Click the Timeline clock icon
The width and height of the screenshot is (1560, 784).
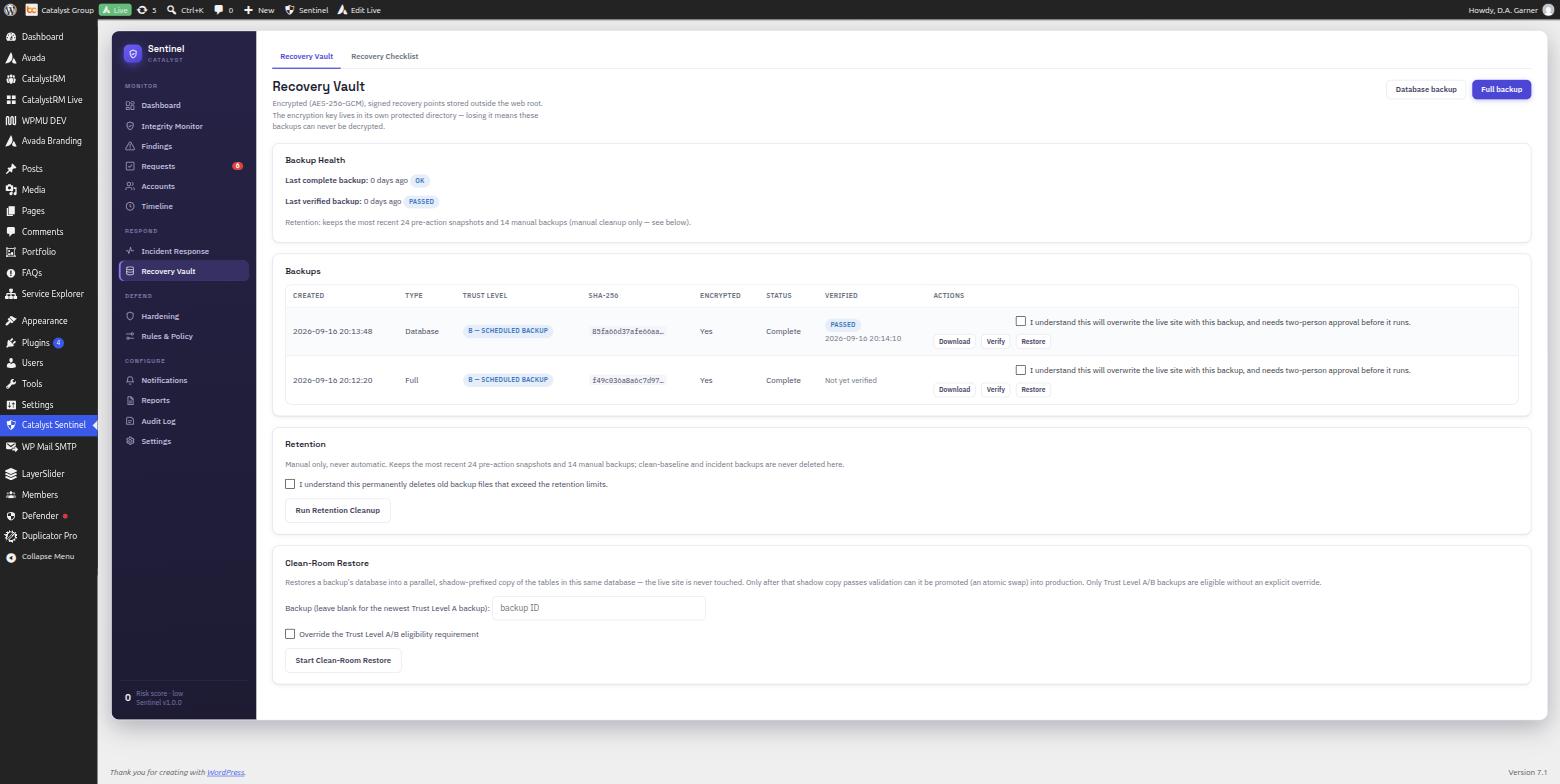130,206
